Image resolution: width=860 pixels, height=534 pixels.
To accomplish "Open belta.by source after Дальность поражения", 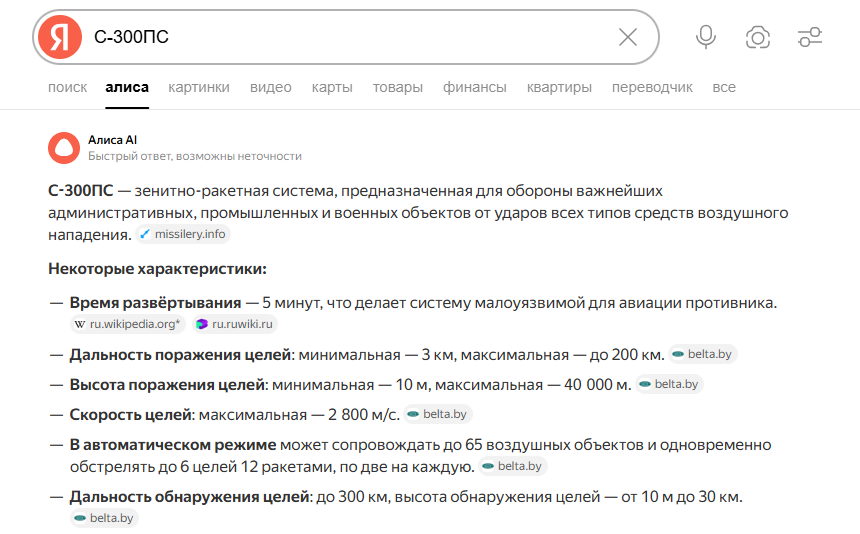I will coord(703,354).
